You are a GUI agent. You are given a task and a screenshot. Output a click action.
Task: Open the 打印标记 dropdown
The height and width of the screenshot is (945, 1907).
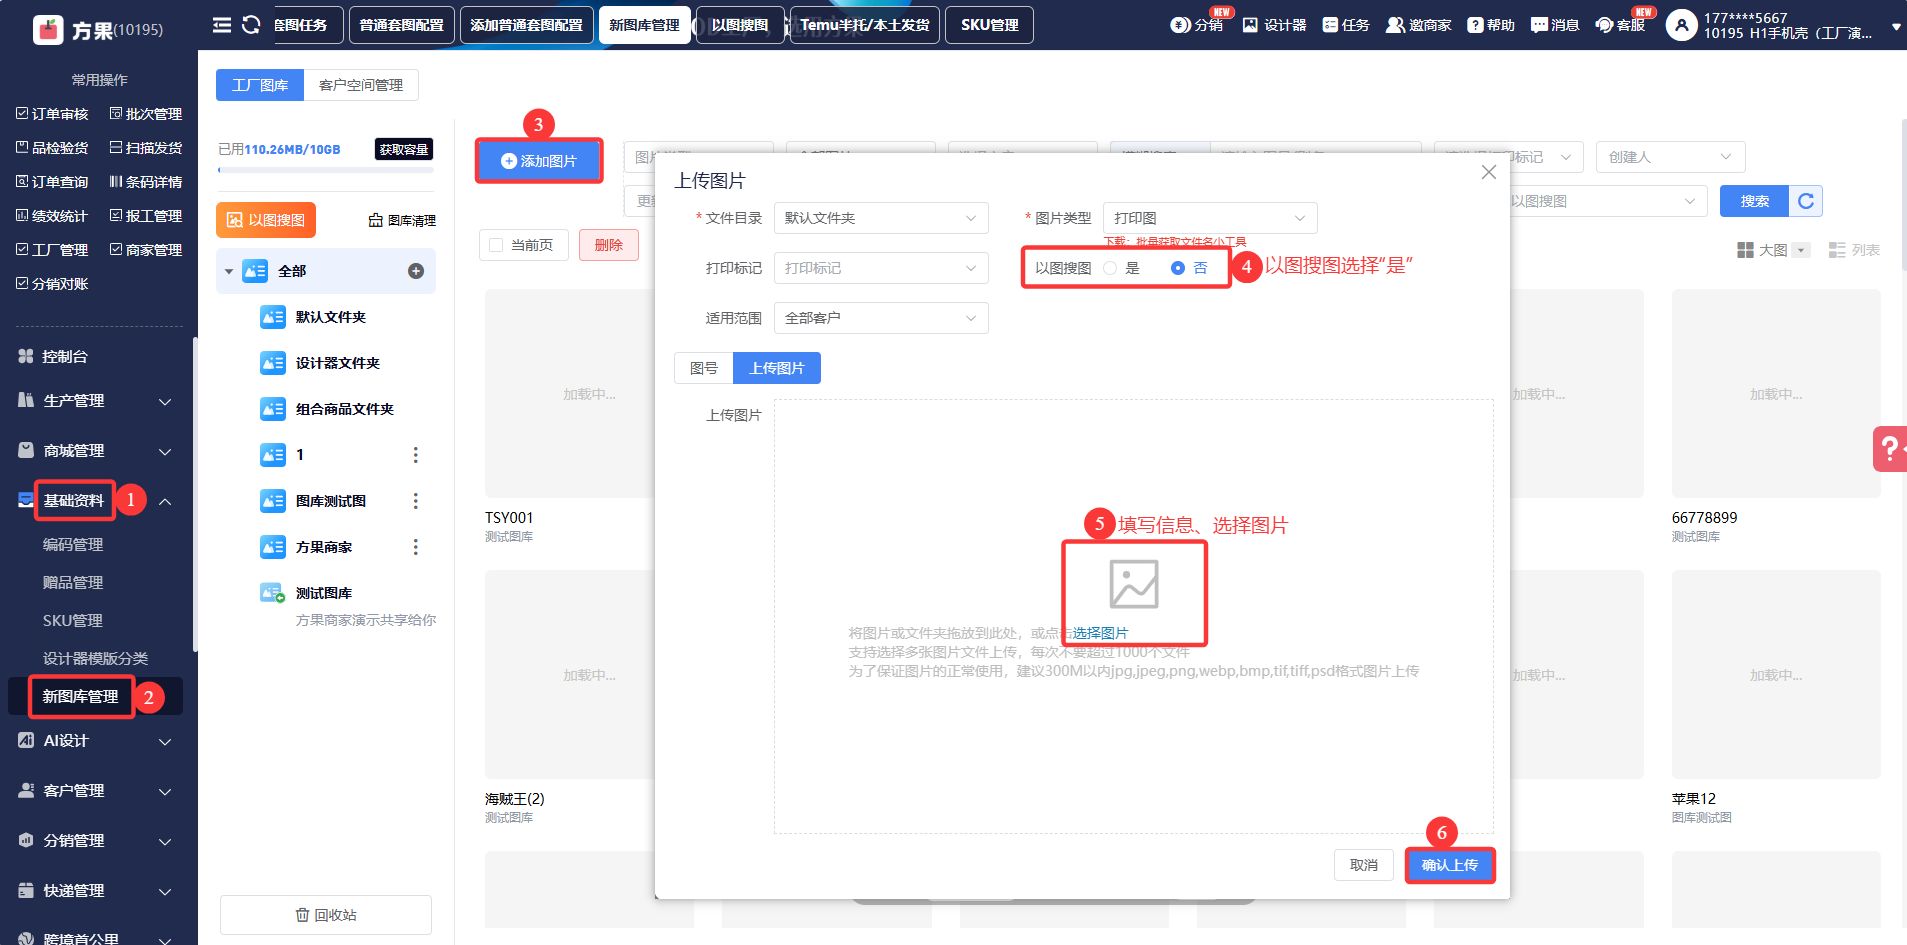pos(881,268)
